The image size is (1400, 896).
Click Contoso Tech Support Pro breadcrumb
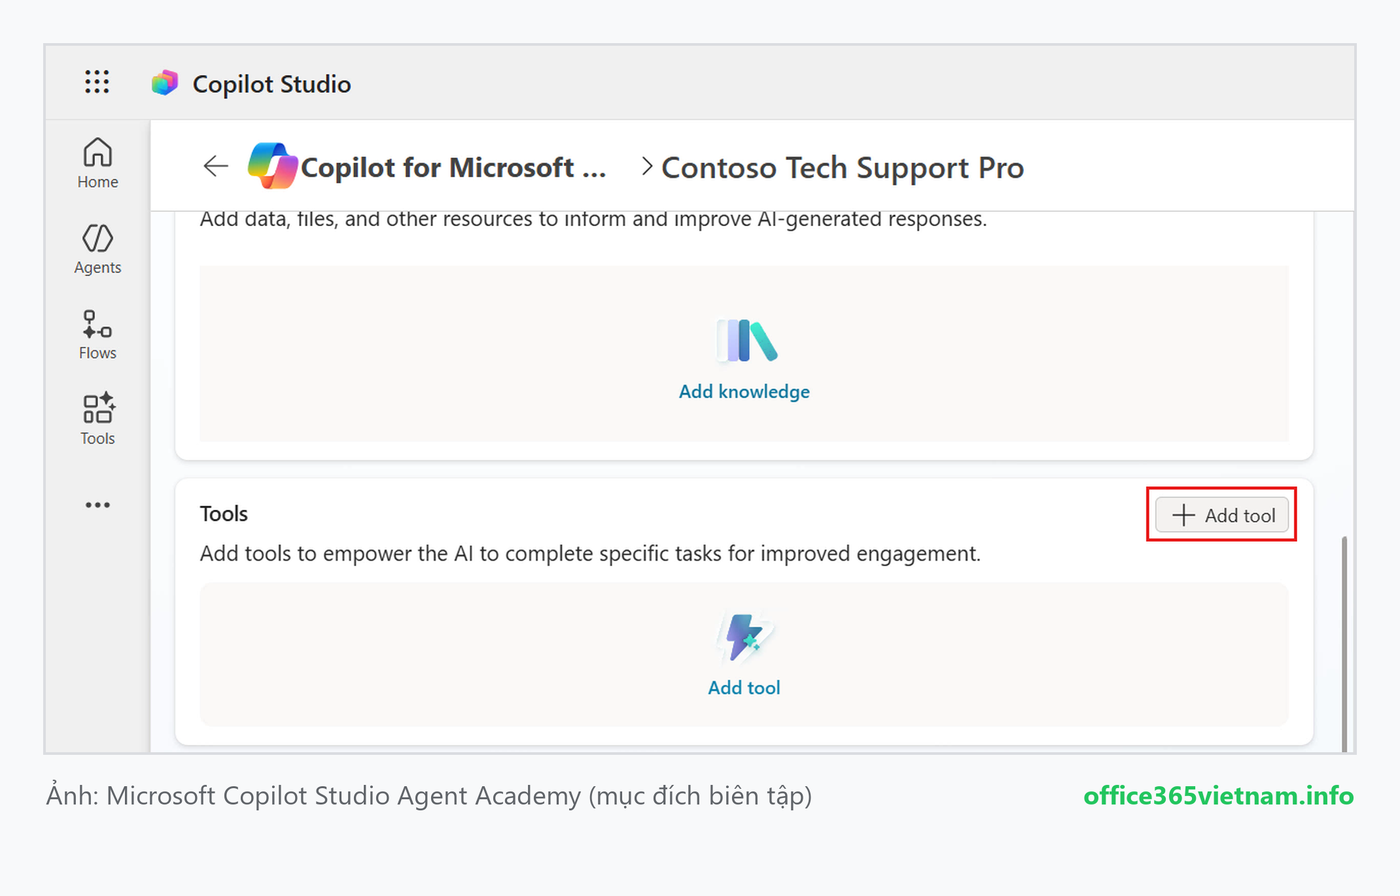click(842, 168)
